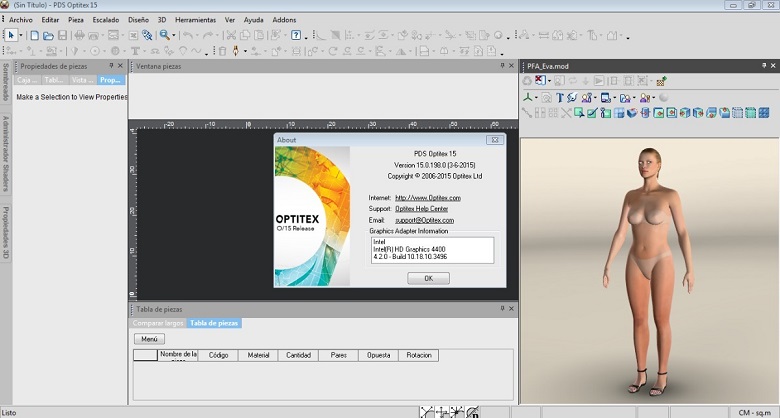Image resolution: width=780 pixels, height=418 pixels.
Task: Show the Propiedades 3D side panel
Action: [x=5, y=232]
